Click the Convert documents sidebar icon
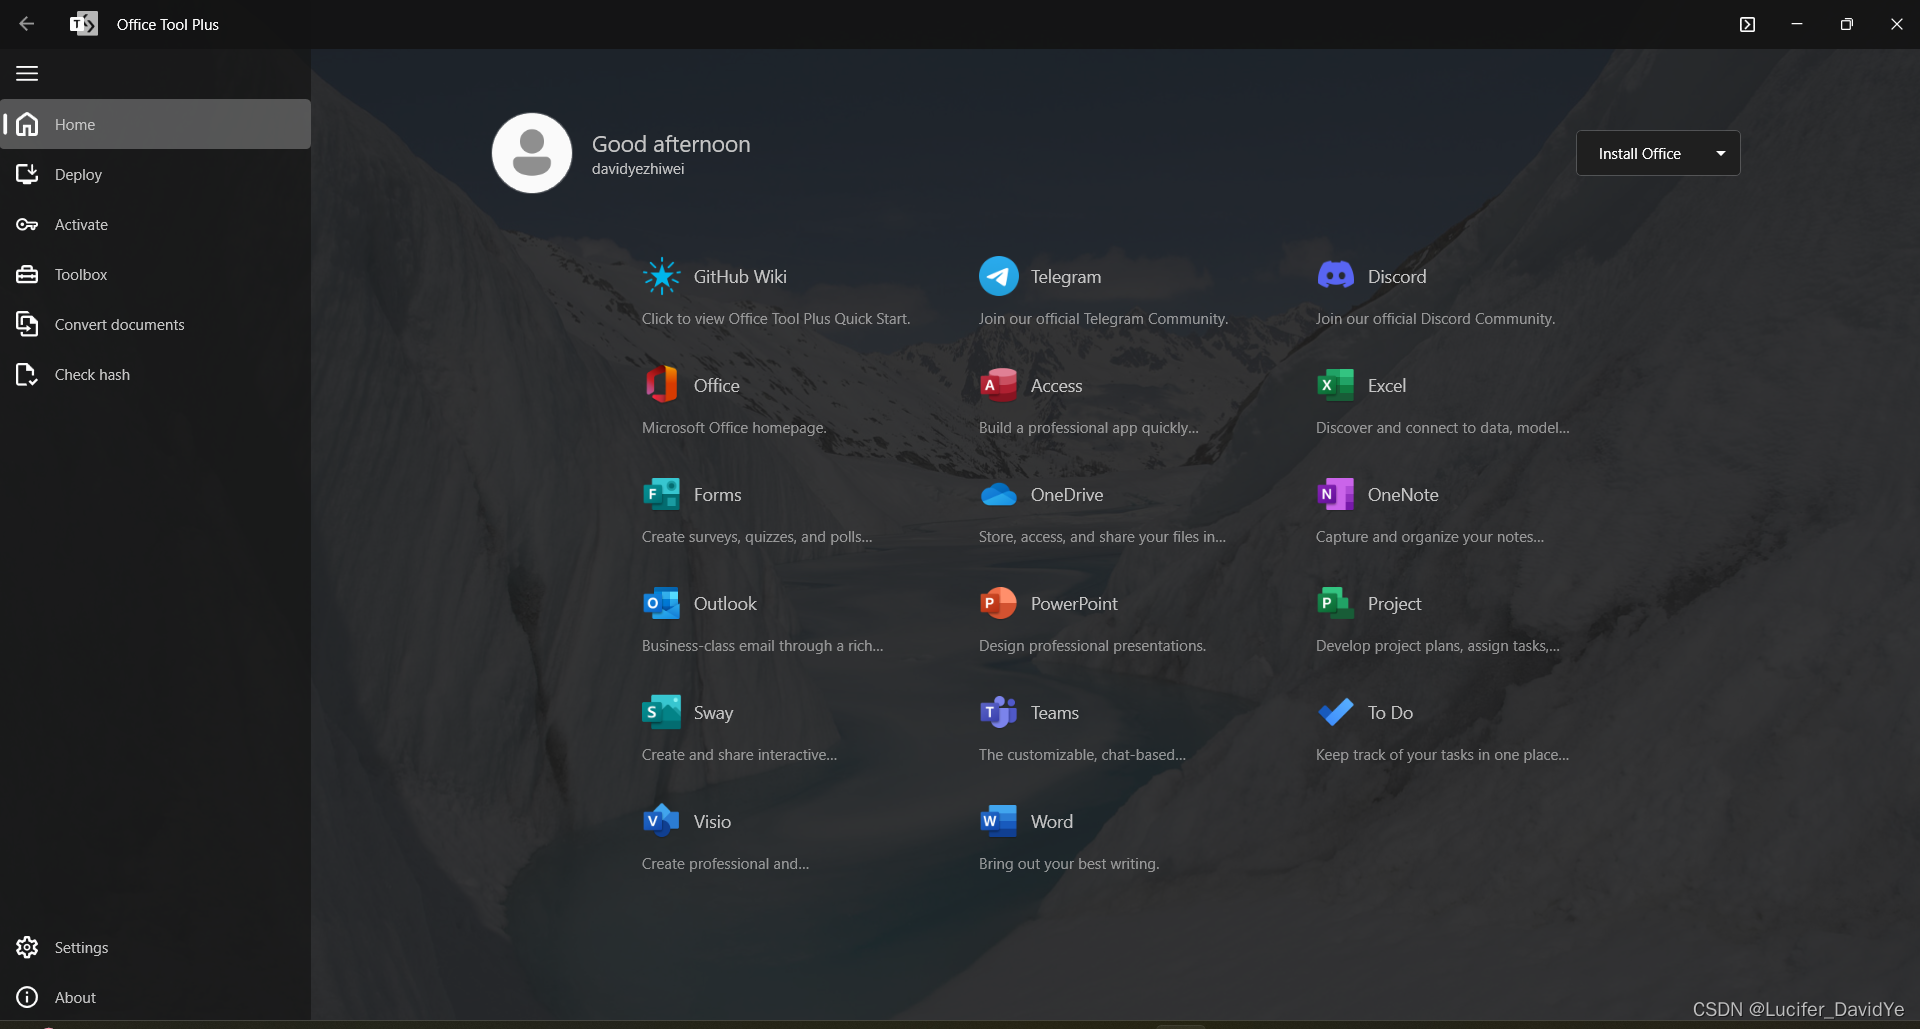The height and width of the screenshot is (1029, 1920). 27,324
